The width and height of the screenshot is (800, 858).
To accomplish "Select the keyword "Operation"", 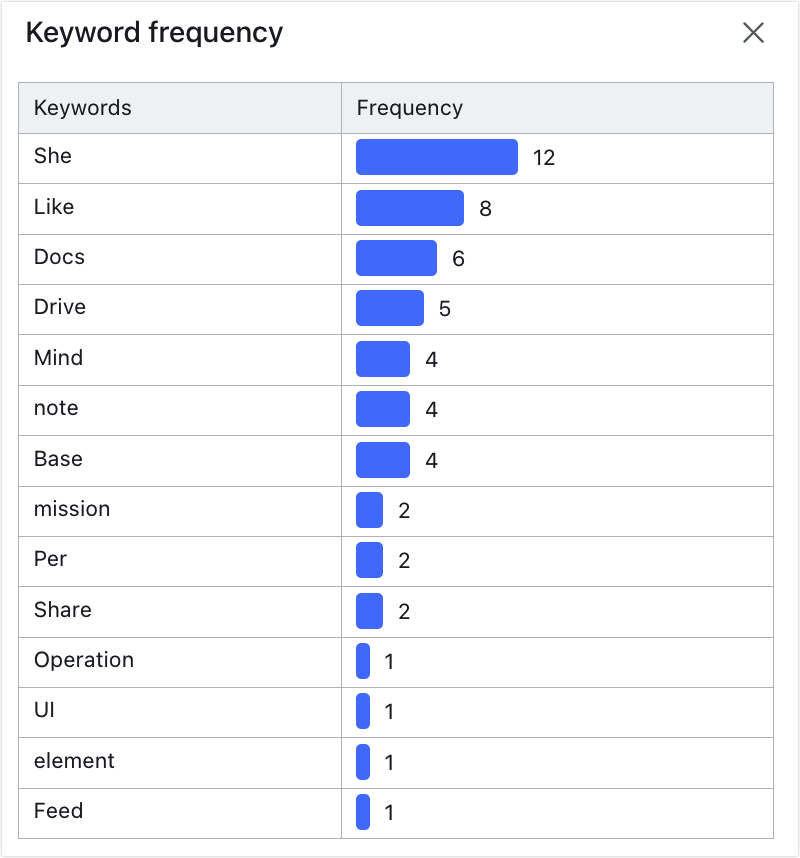I will pyautogui.click(x=84, y=660).
